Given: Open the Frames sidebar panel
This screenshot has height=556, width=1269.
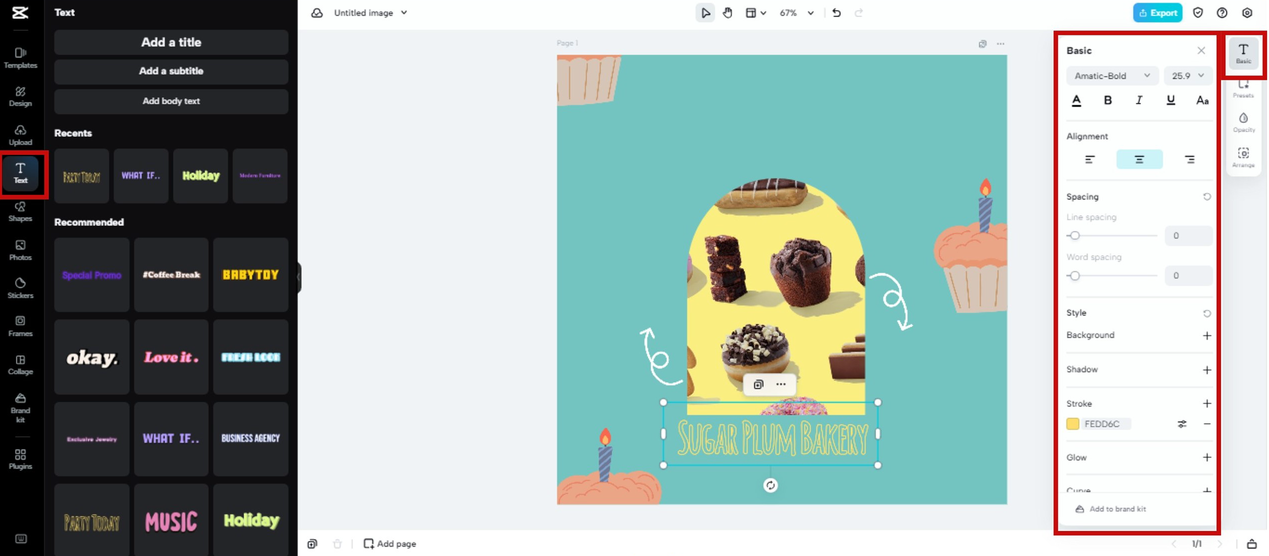Looking at the screenshot, I should (20, 326).
